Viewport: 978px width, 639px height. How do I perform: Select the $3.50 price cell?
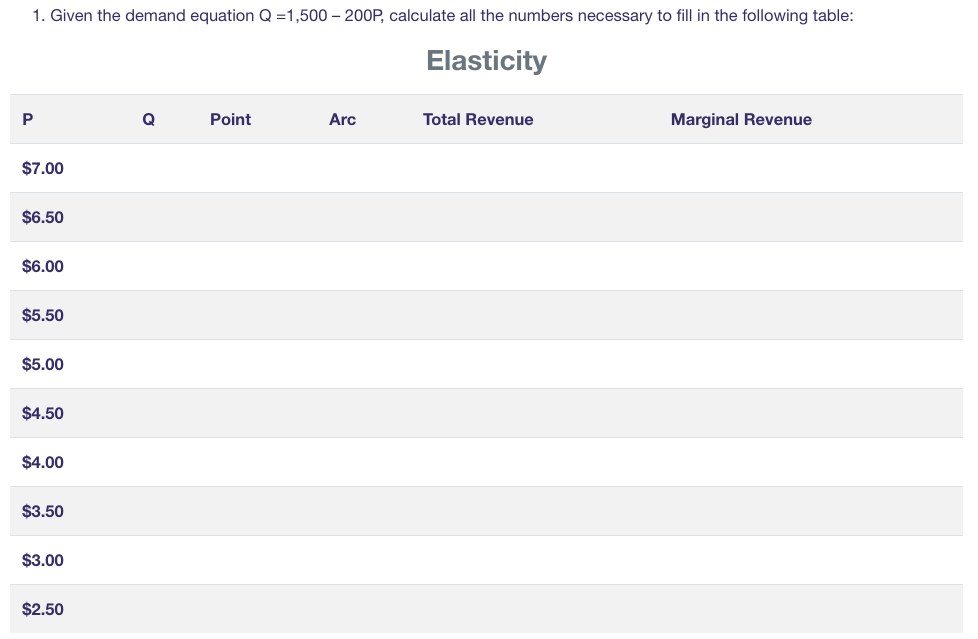point(42,511)
